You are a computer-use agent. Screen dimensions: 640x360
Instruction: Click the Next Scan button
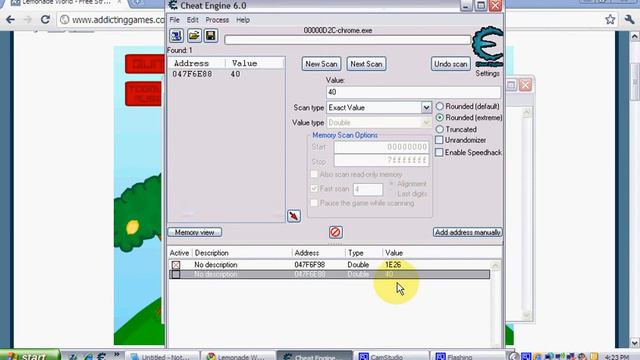click(366, 64)
